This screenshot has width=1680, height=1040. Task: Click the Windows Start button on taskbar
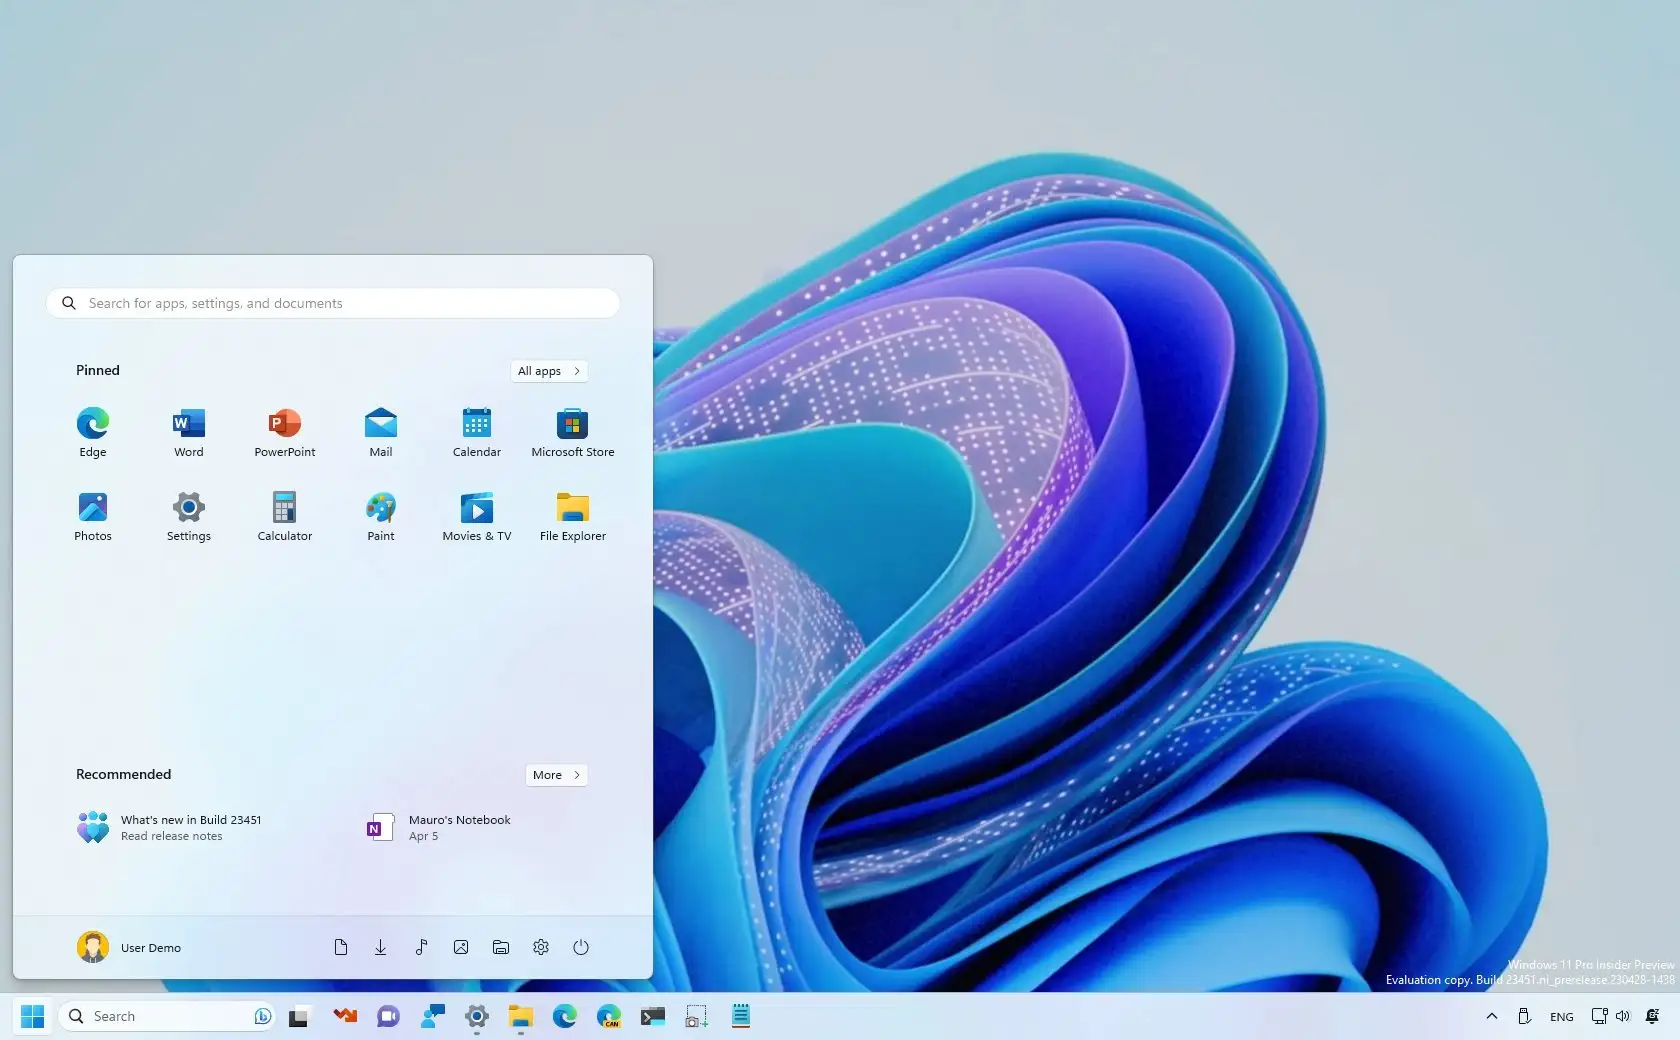32,1016
